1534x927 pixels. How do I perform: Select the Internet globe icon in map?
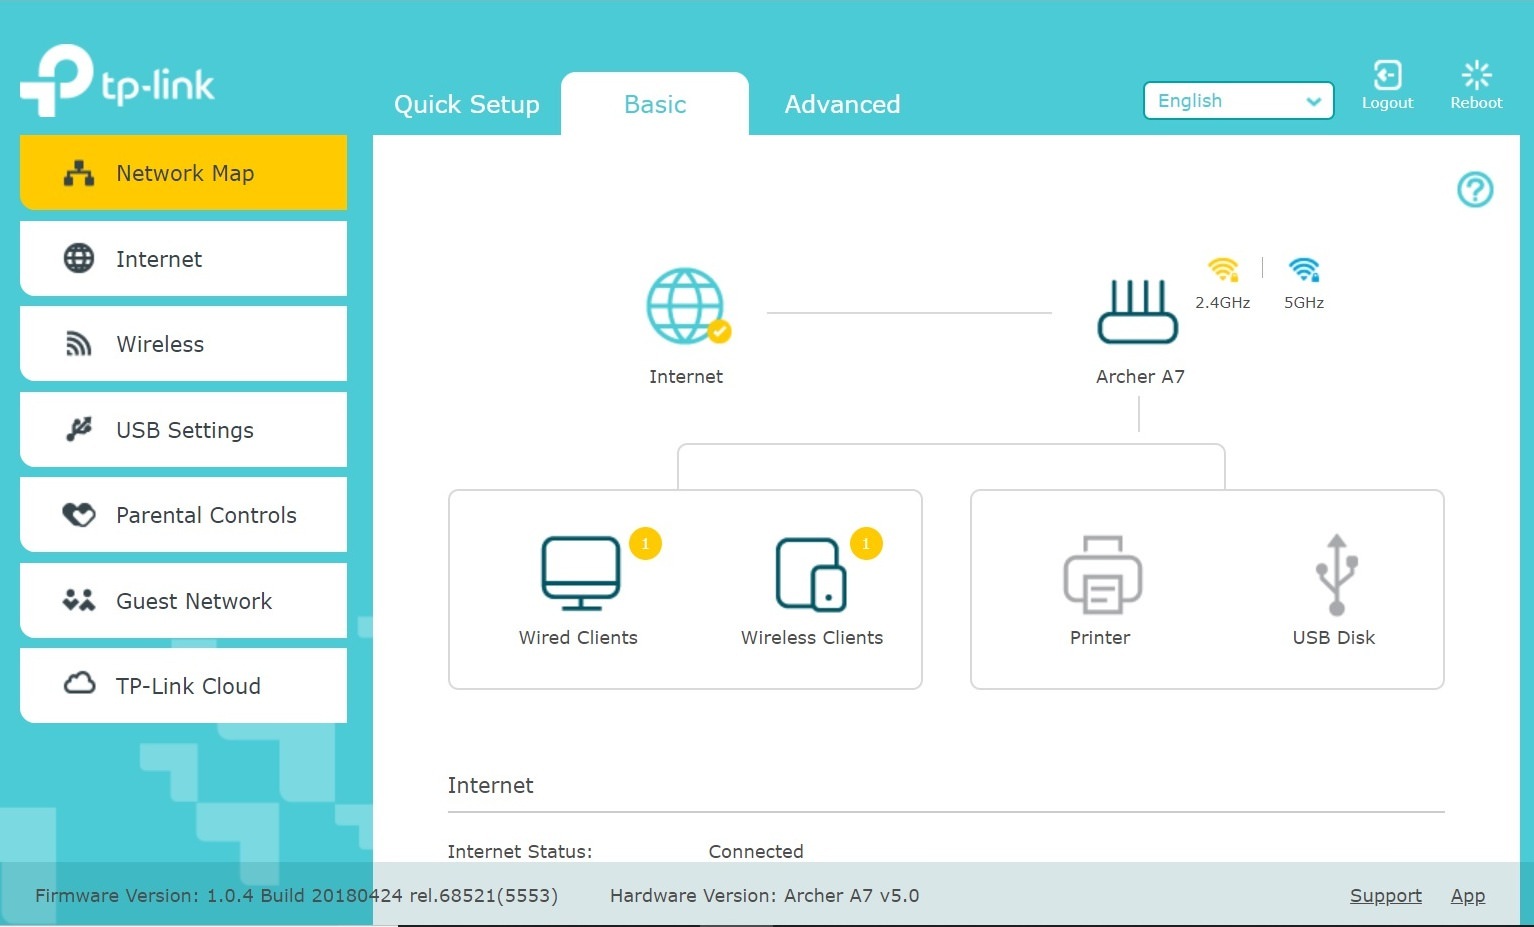tap(686, 306)
